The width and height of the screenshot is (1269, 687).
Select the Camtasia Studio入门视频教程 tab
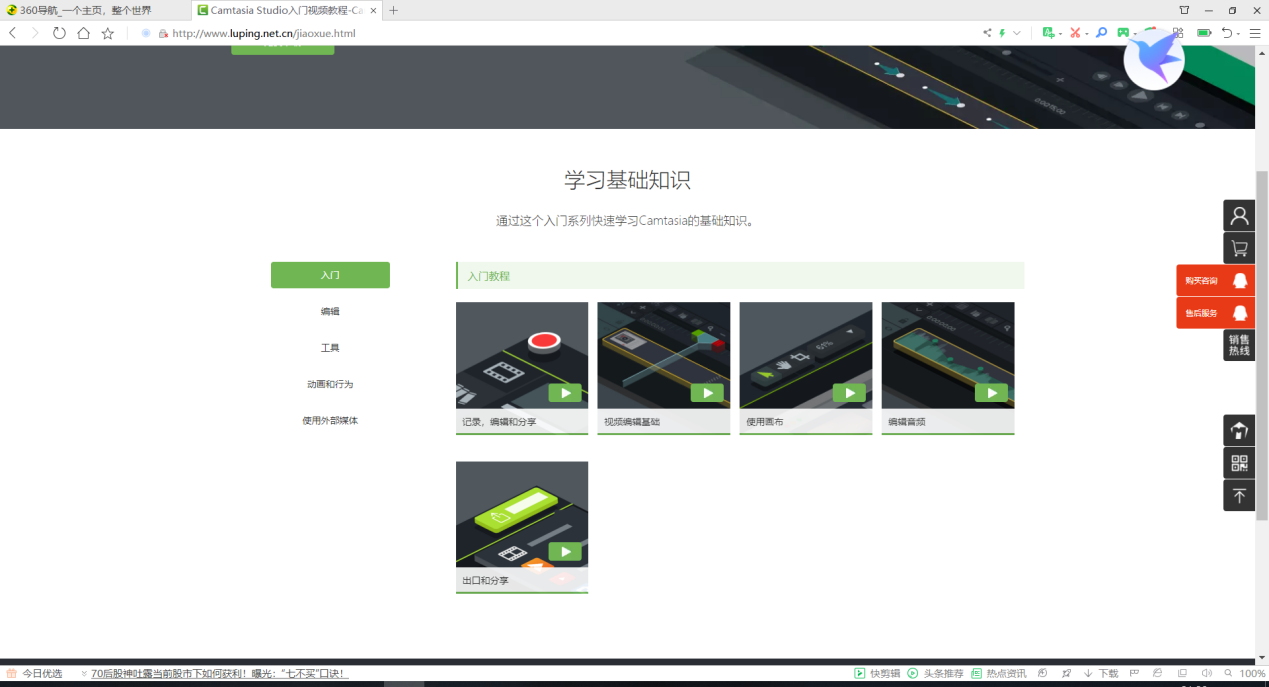287,10
